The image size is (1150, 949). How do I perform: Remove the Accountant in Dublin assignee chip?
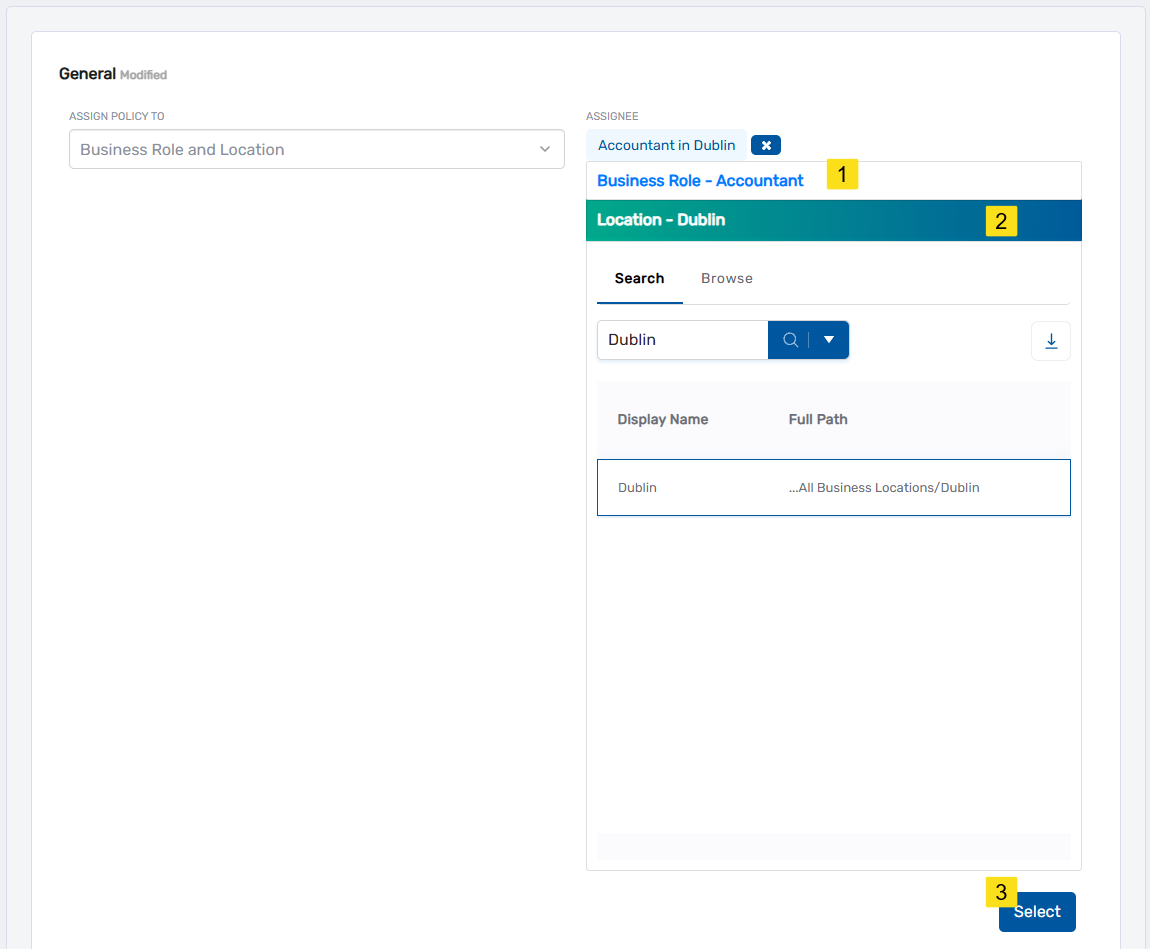pyautogui.click(x=765, y=144)
